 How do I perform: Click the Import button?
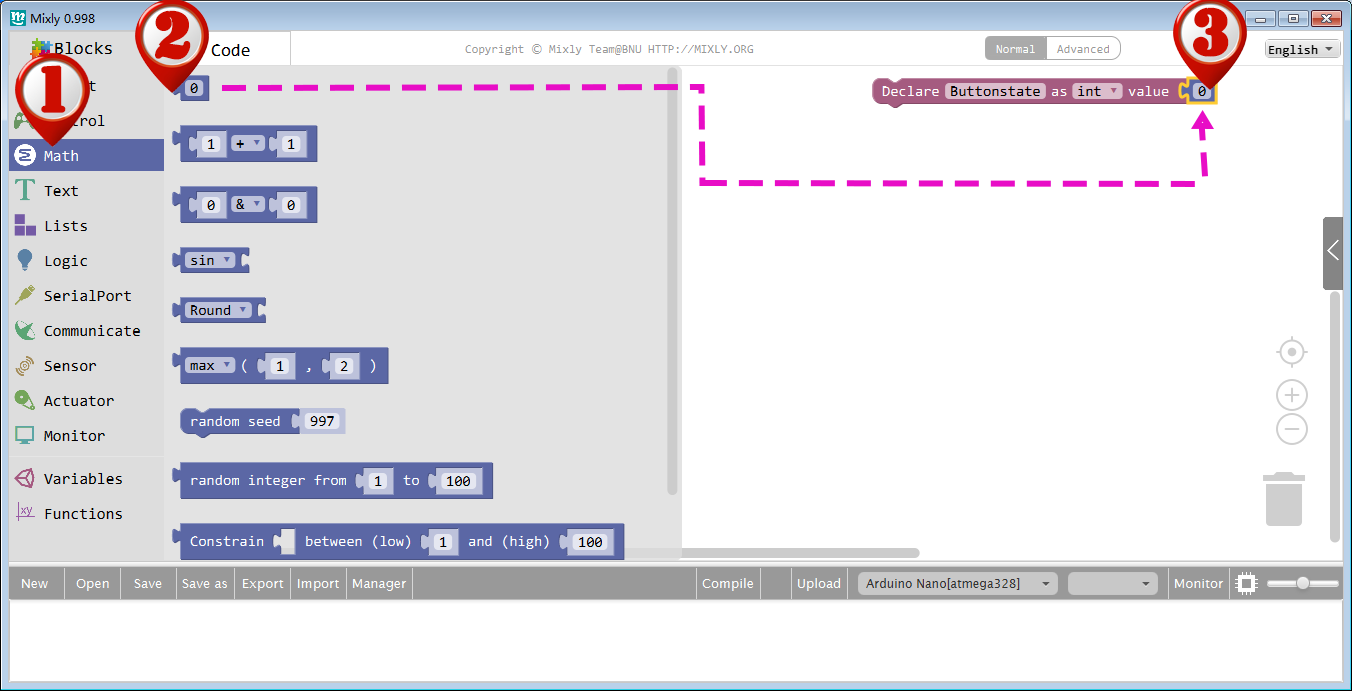coord(318,583)
